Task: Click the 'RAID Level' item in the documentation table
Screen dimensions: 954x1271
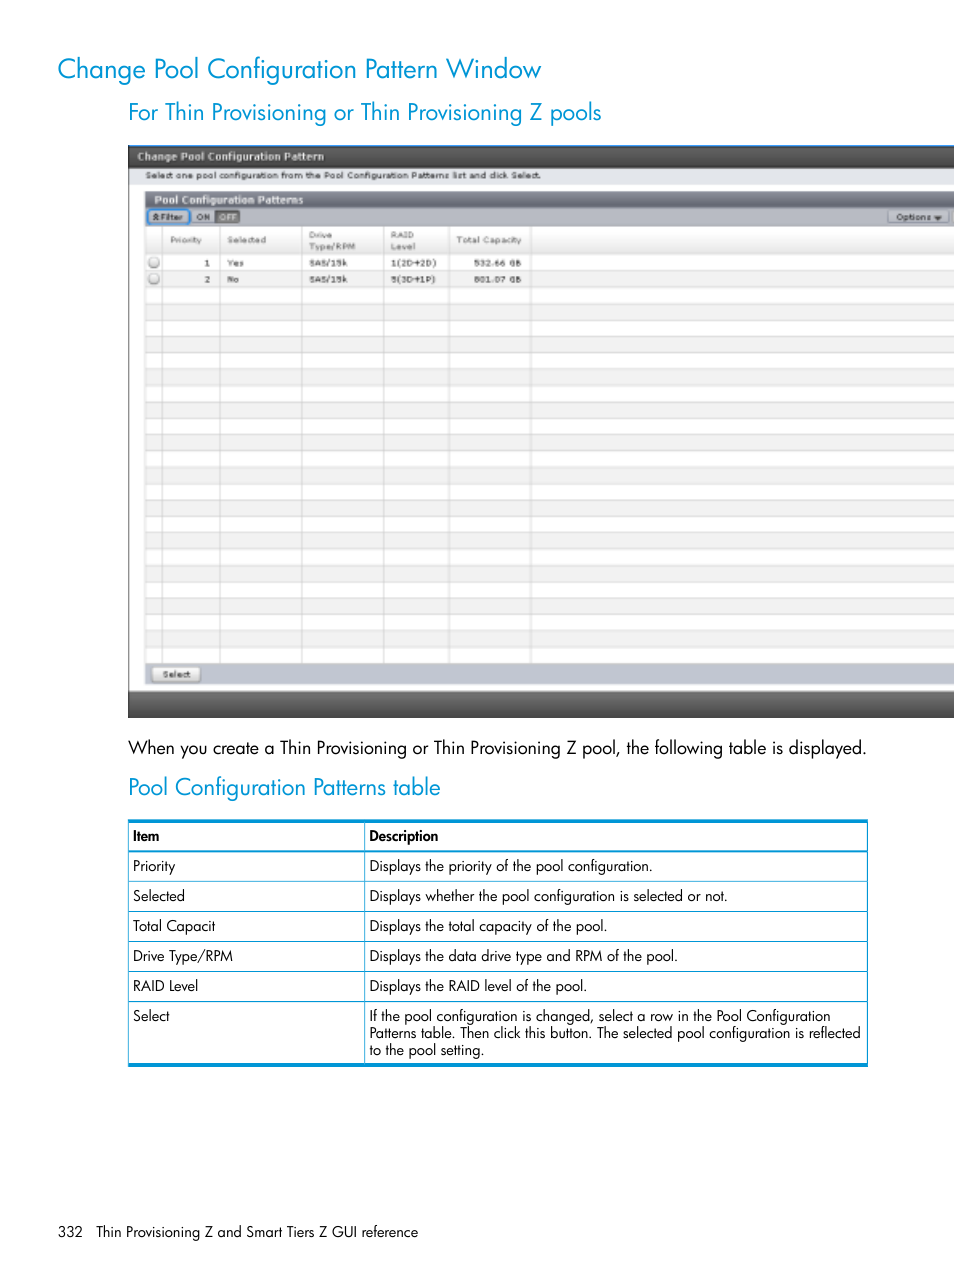Action: click(x=166, y=986)
